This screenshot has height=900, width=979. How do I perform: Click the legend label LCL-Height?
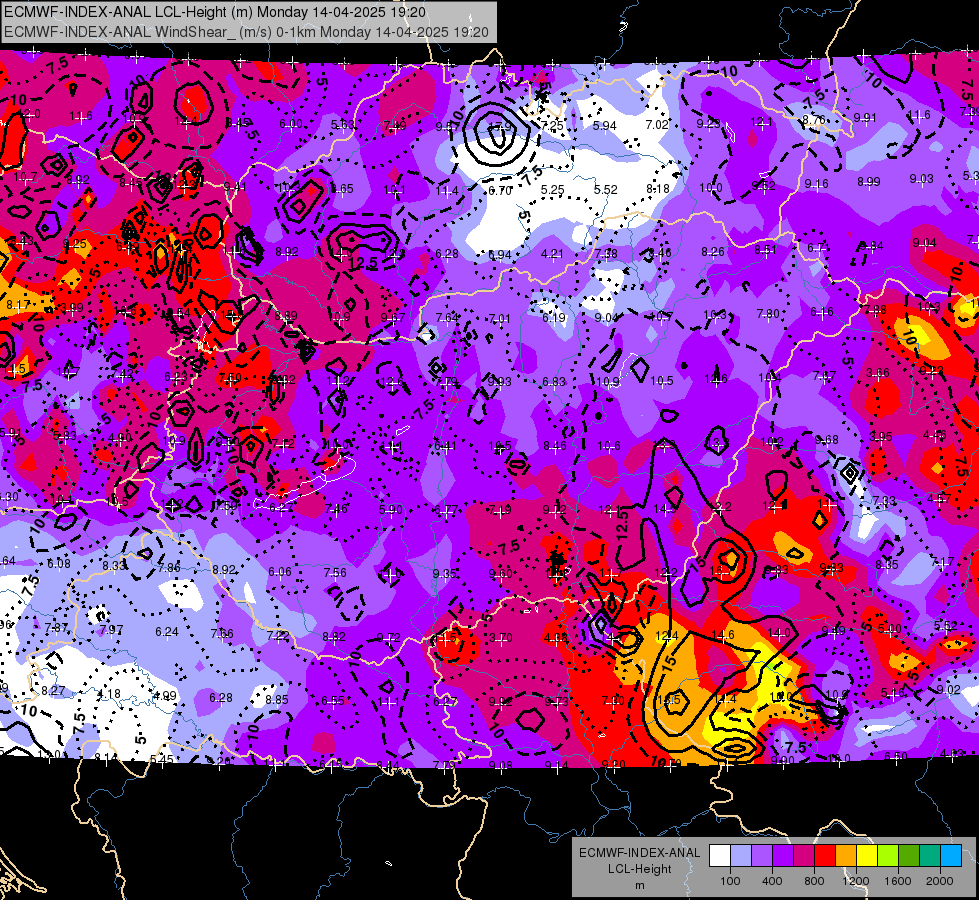[x=640, y=869]
